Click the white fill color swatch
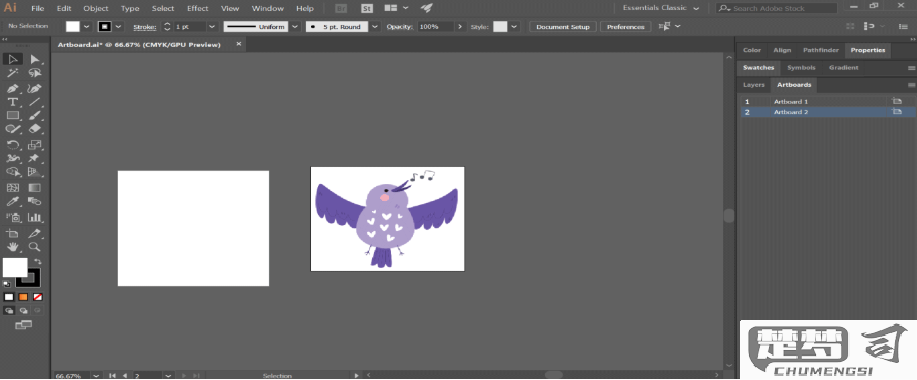Viewport: 917px width, 380px height. [15, 267]
